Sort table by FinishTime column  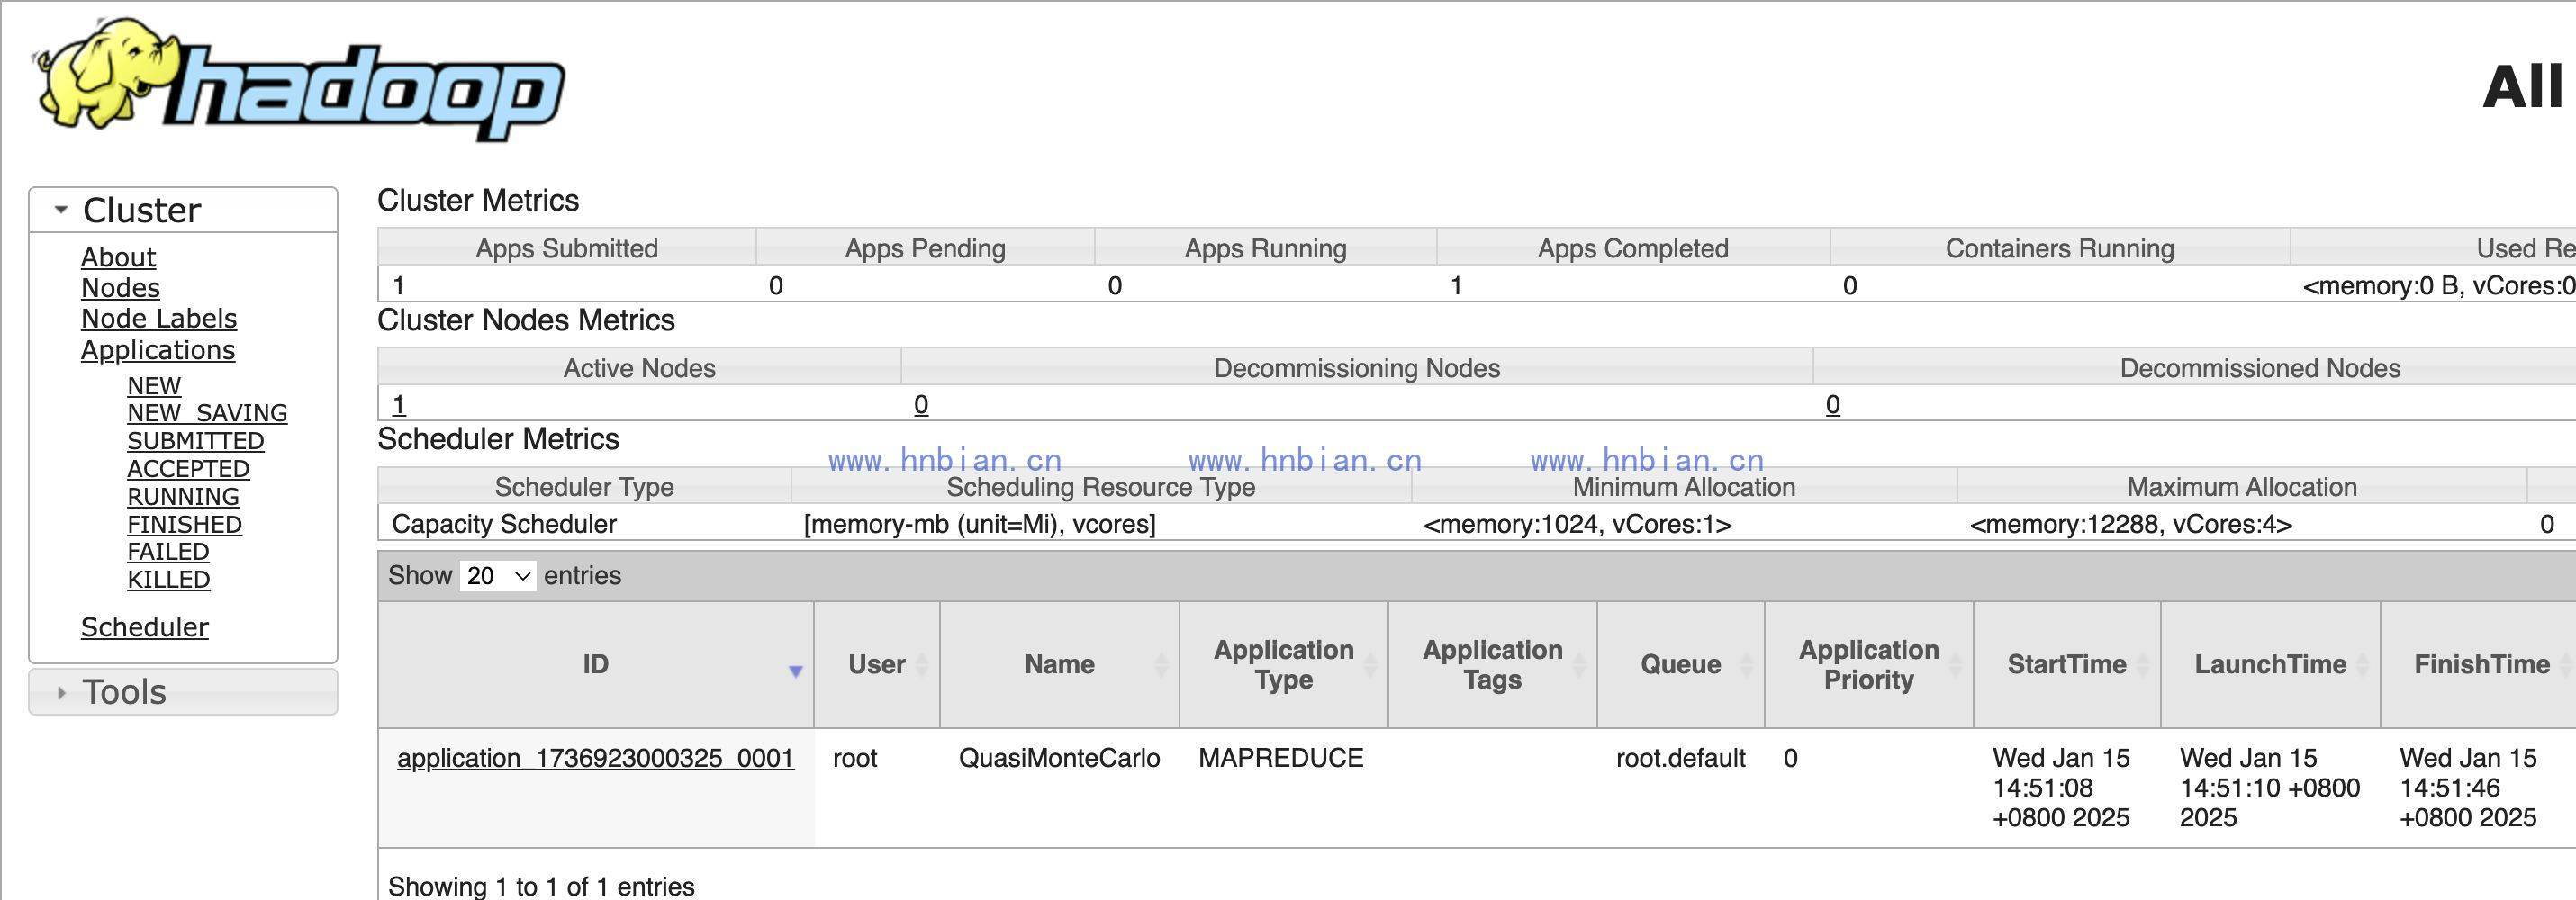[2478, 664]
